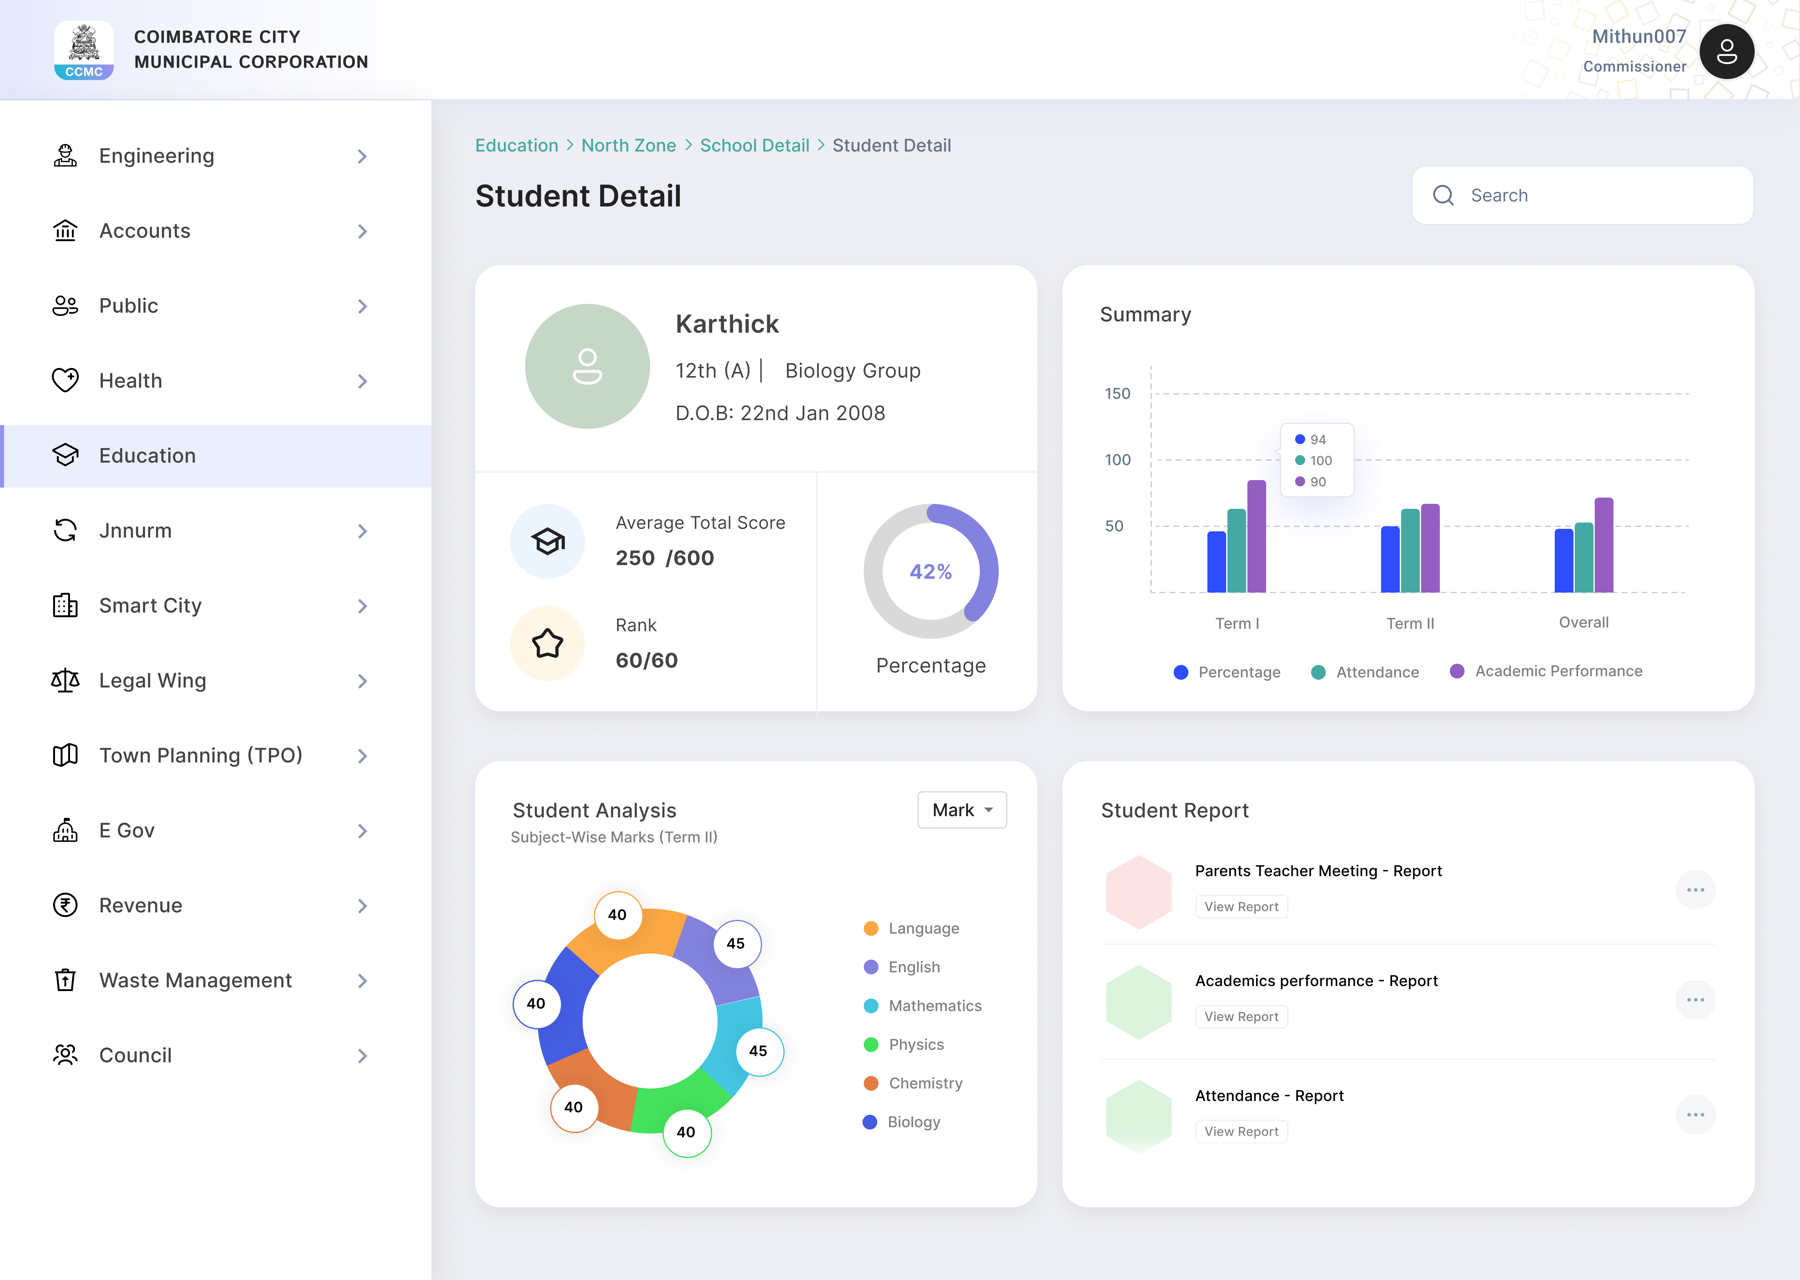The width and height of the screenshot is (1800, 1280).
Task: Open the E Gov sidebar section
Action: point(216,831)
